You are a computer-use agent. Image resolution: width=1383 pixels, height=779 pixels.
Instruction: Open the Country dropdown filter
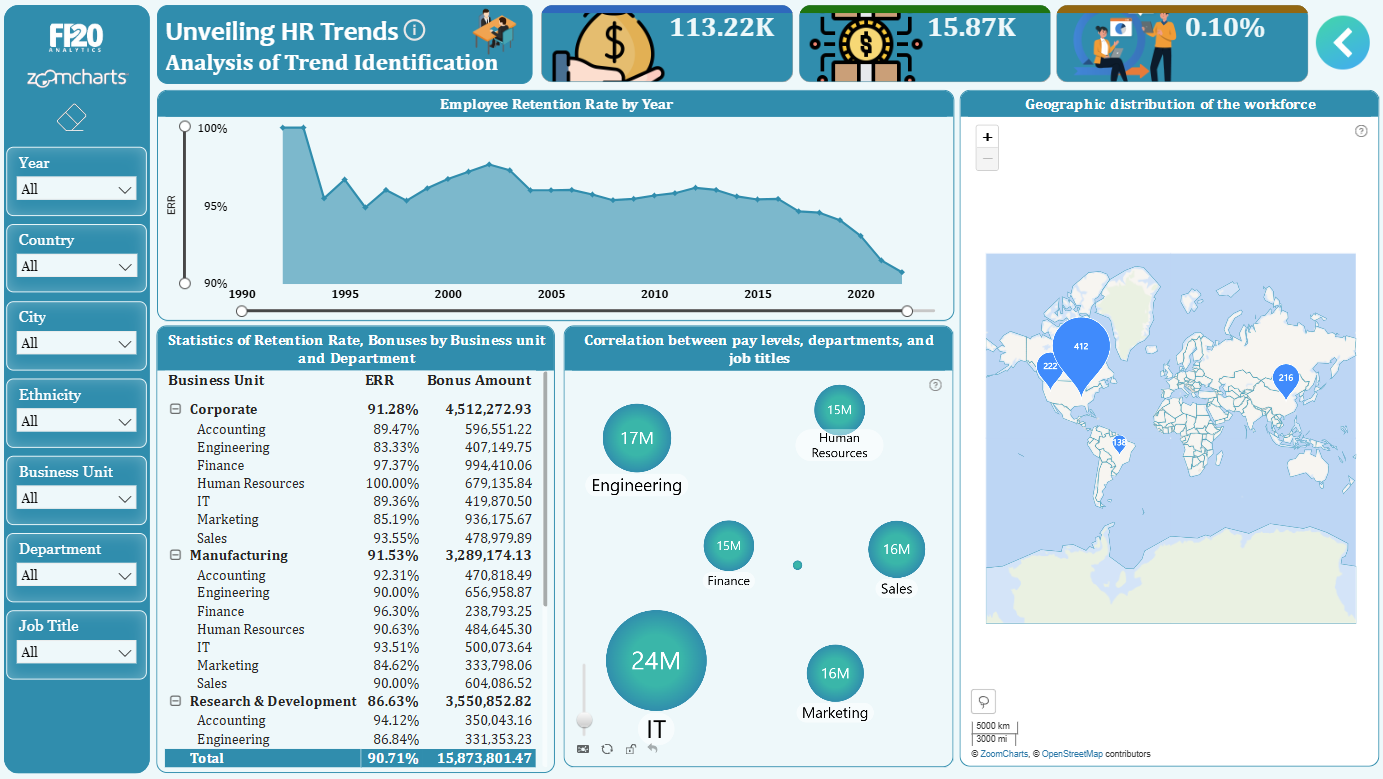tap(76, 266)
